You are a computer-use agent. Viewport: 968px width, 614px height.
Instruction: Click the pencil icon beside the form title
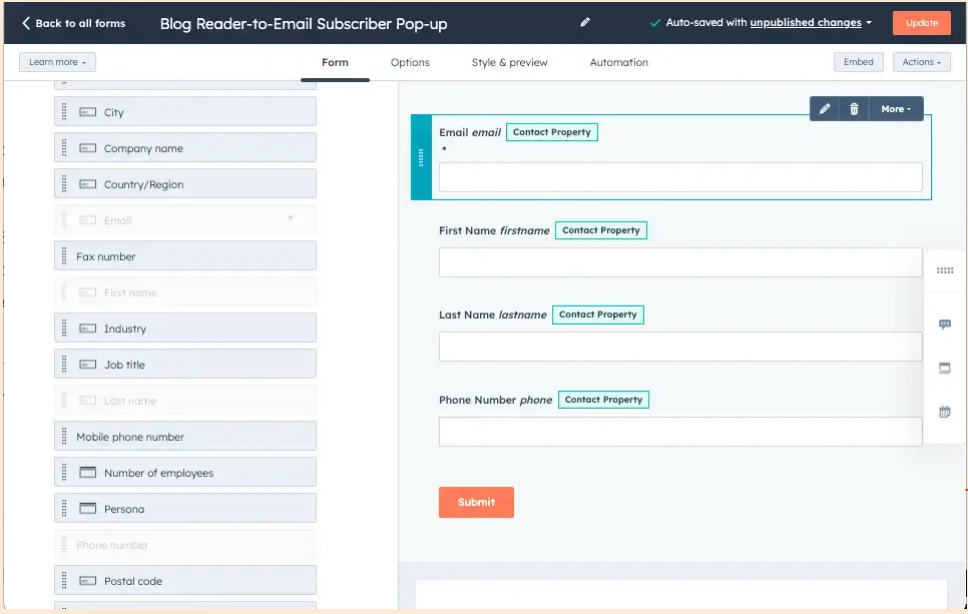coord(585,23)
